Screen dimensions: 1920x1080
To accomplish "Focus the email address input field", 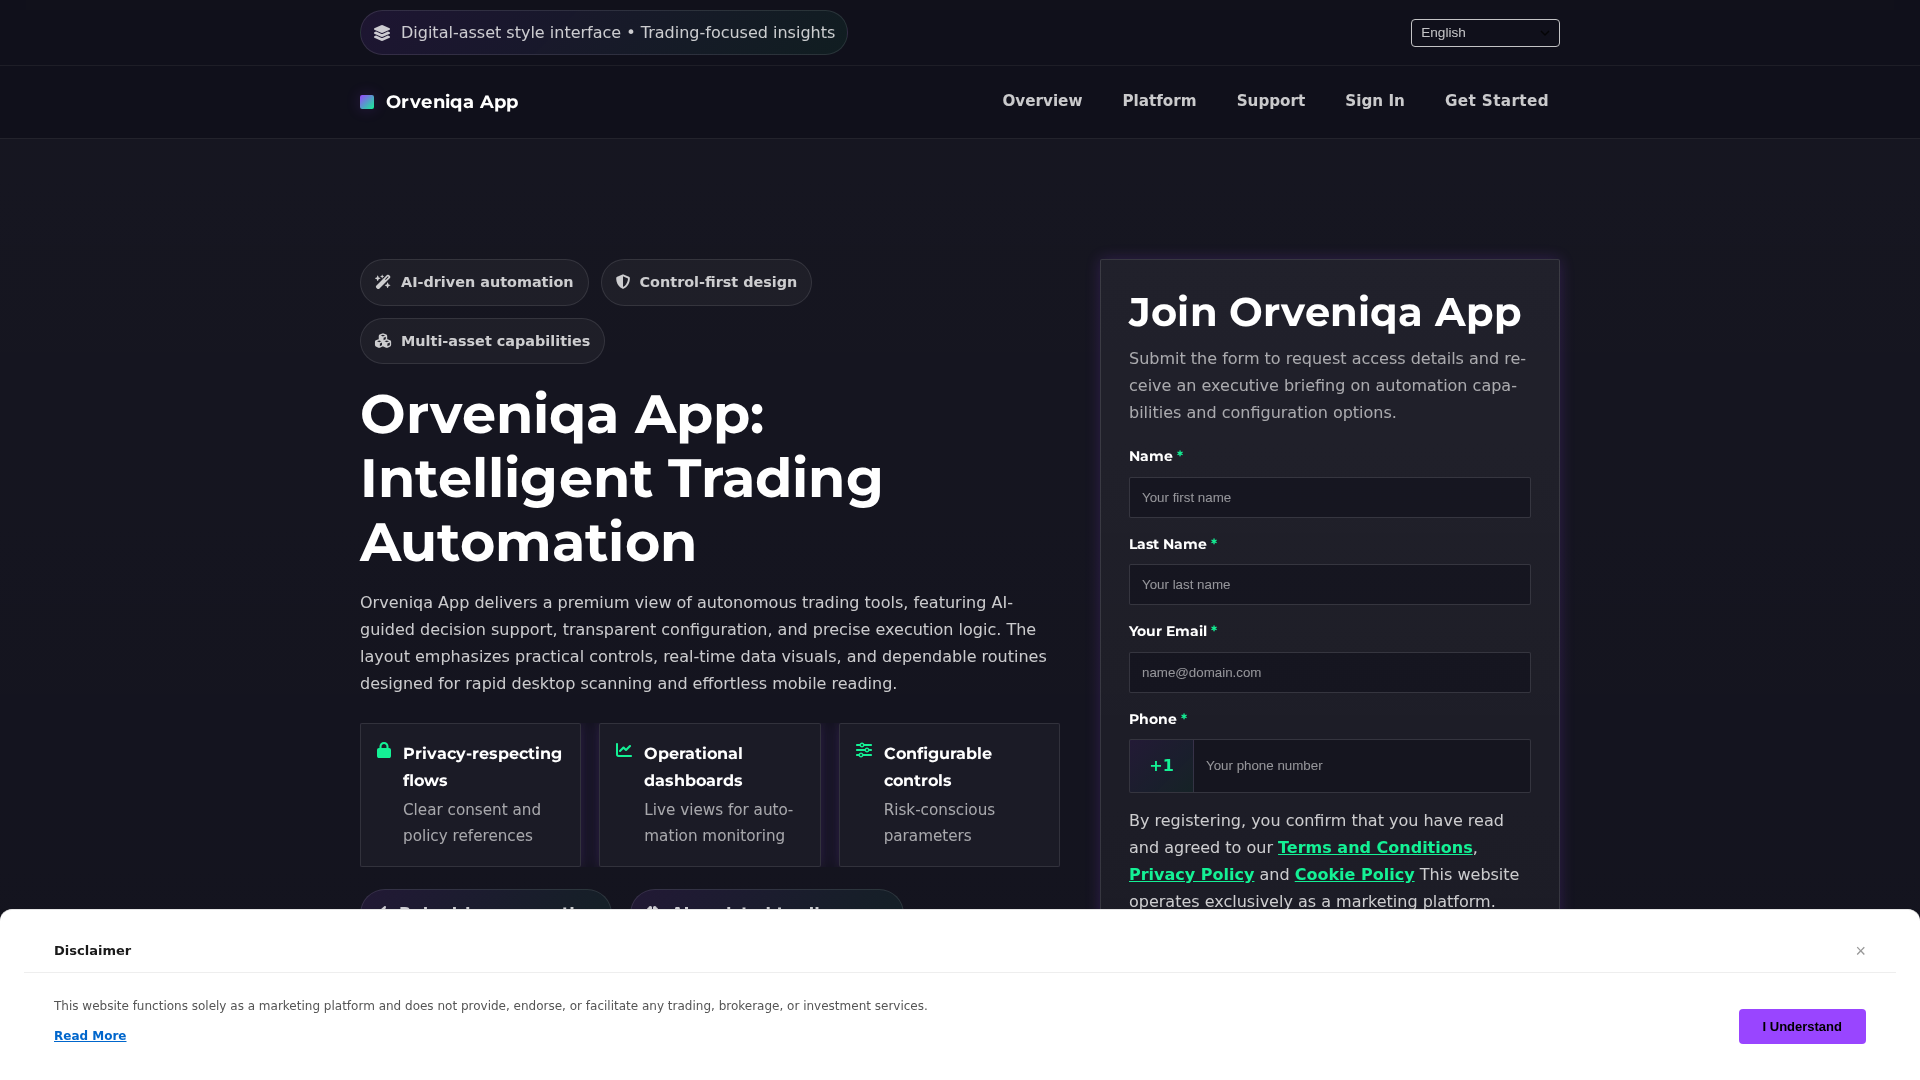I will 1329,673.
